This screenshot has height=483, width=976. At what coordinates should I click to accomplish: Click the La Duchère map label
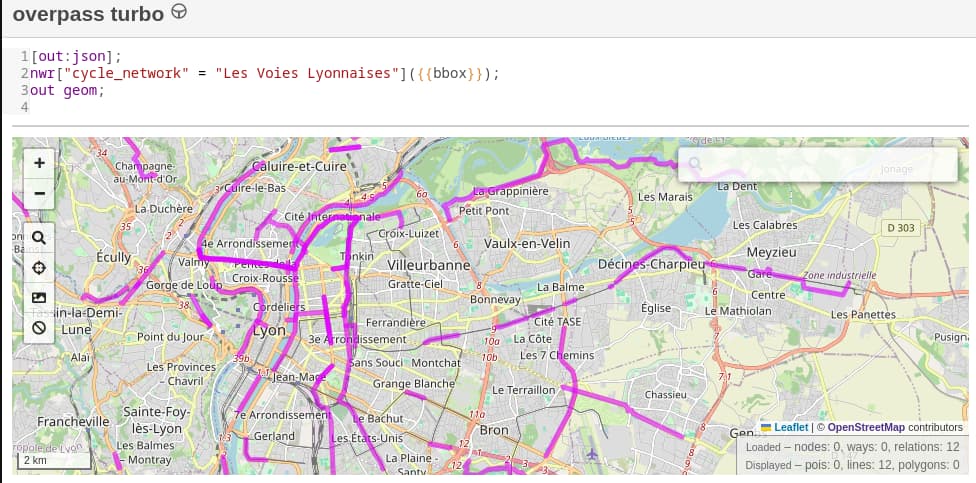tap(164, 209)
